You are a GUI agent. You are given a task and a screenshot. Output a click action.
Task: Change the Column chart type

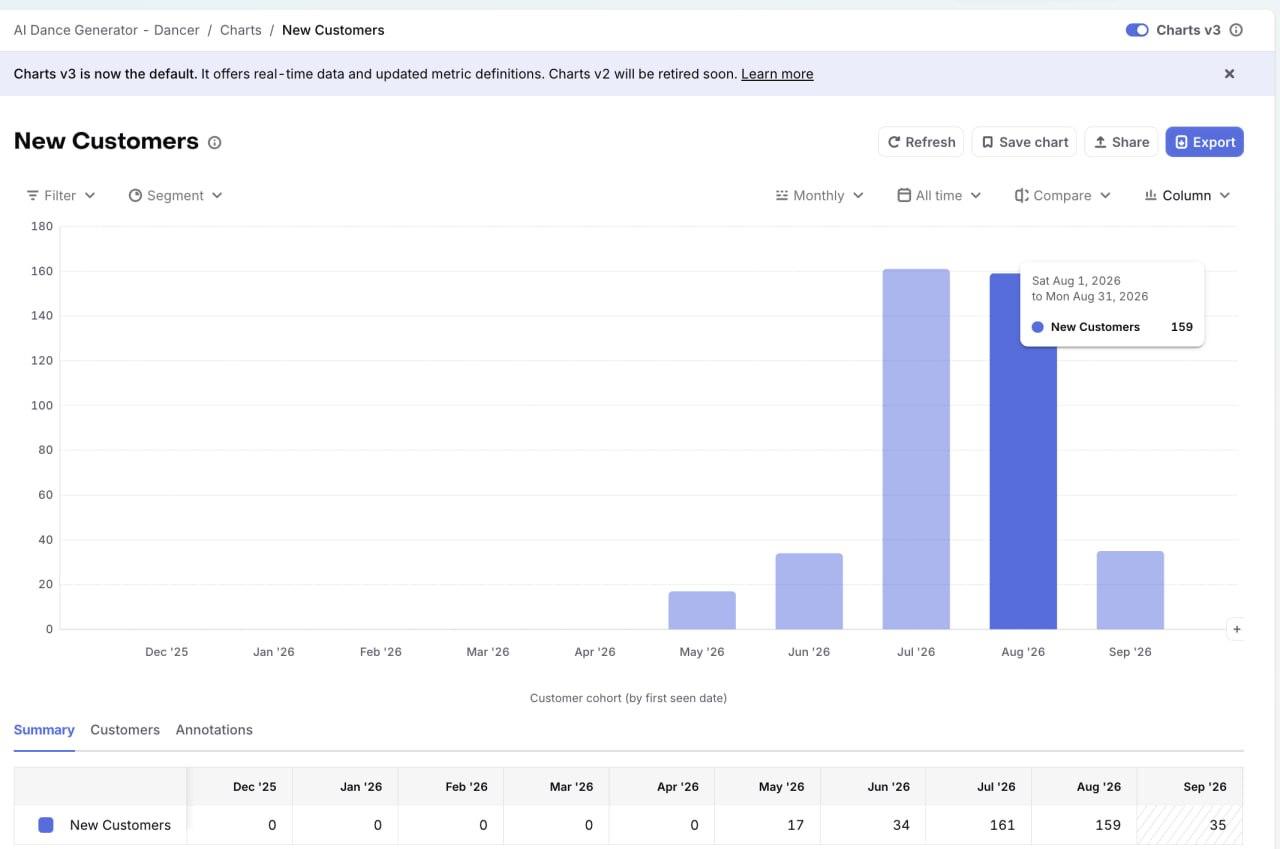pos(1186,196)
